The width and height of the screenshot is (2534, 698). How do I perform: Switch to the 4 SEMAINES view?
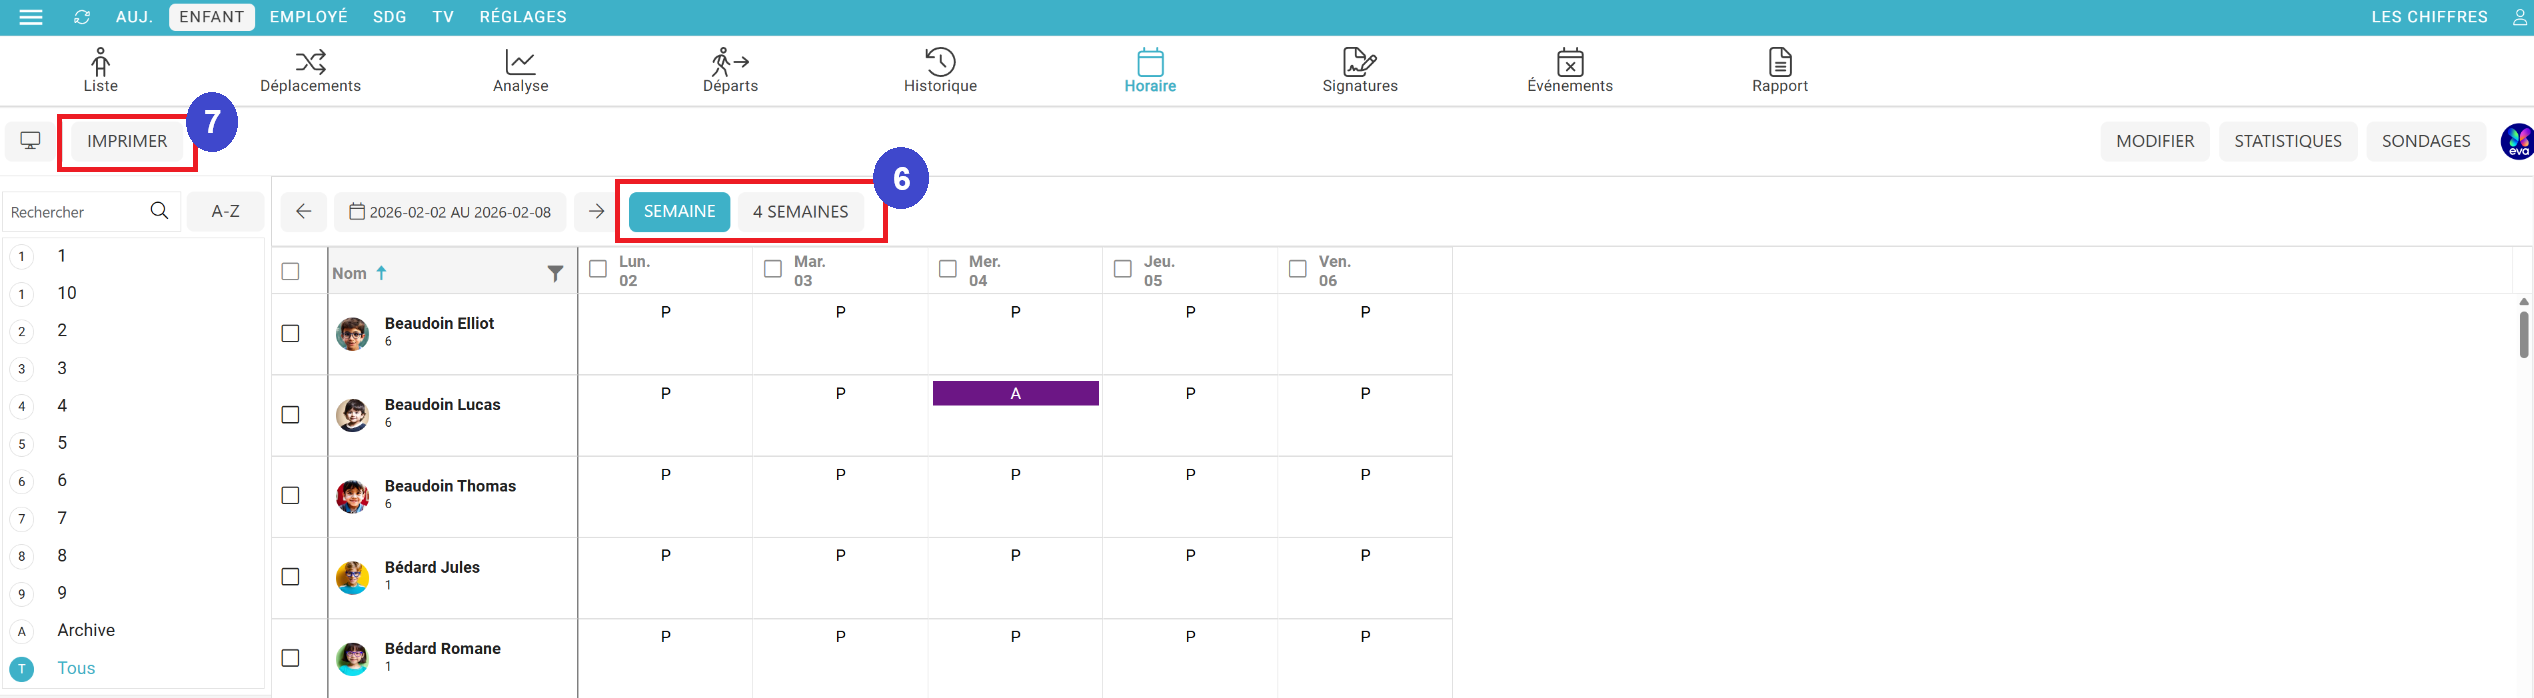coord(800,212)
